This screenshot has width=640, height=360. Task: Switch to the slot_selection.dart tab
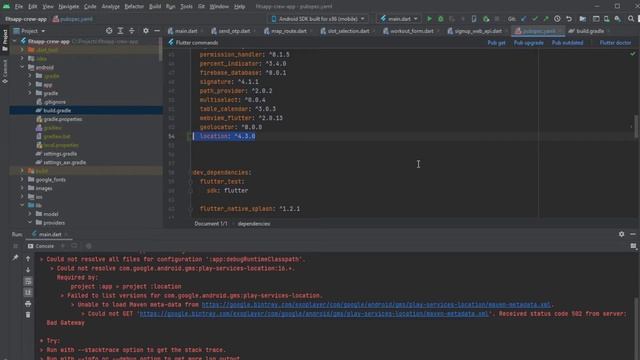point(345,31)
